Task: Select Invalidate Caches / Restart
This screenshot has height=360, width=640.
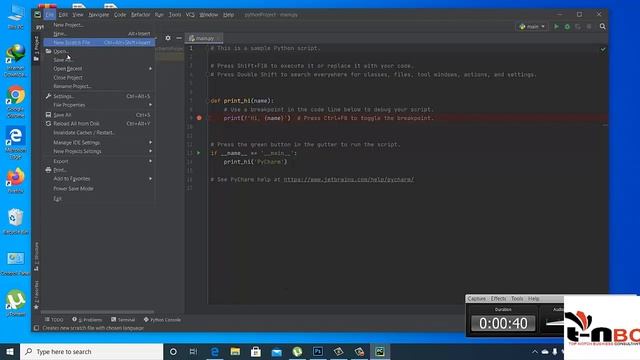Action: point(99,133)
